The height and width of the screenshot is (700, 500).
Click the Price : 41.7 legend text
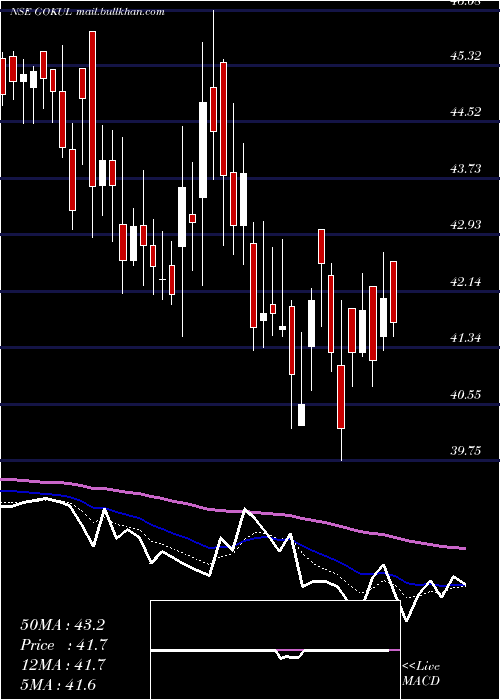click(64, 645)
